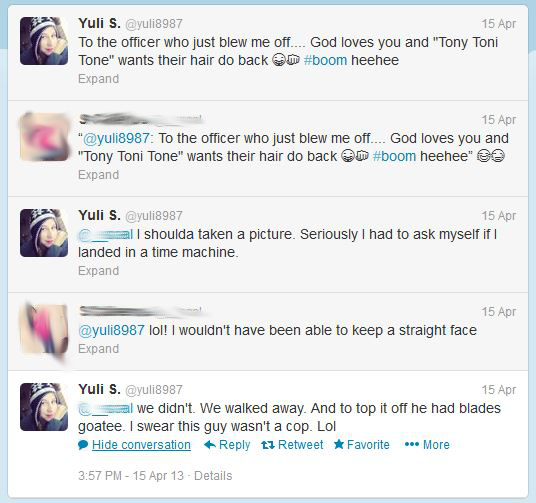Open blurred avatar of second tweet
This screenshot has height=503, width=536.
(x=44, y=137)
